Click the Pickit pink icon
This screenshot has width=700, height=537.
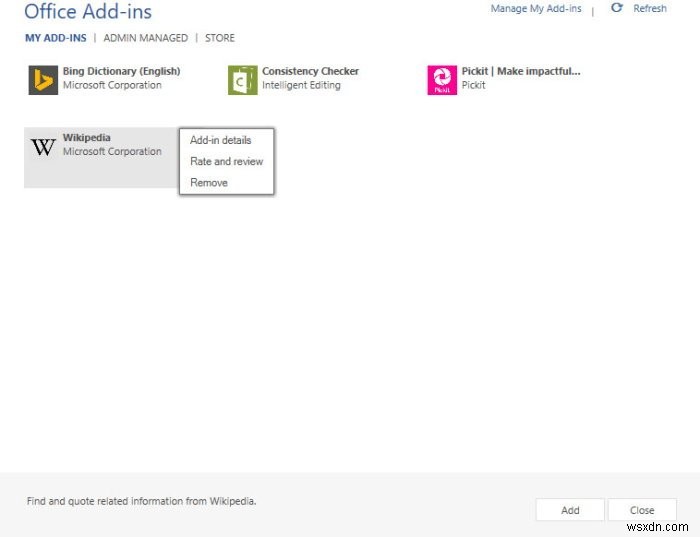pyautogui.click(x=442, y=80)
